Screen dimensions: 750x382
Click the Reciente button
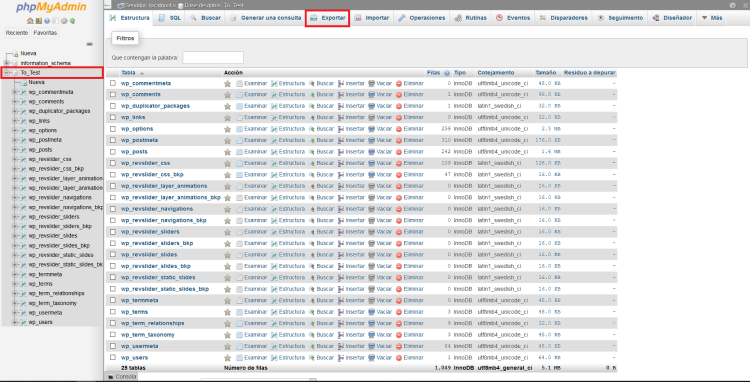click(x=17, y=33)
